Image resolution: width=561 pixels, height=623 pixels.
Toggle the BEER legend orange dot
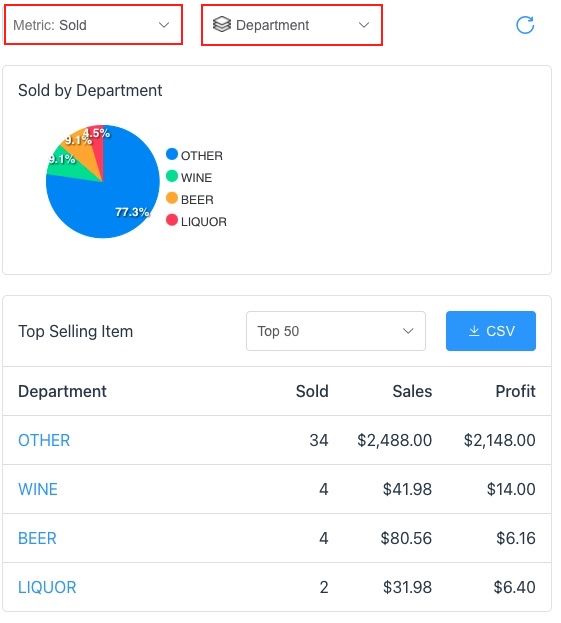pyautogui.click(x=172, y=198)
